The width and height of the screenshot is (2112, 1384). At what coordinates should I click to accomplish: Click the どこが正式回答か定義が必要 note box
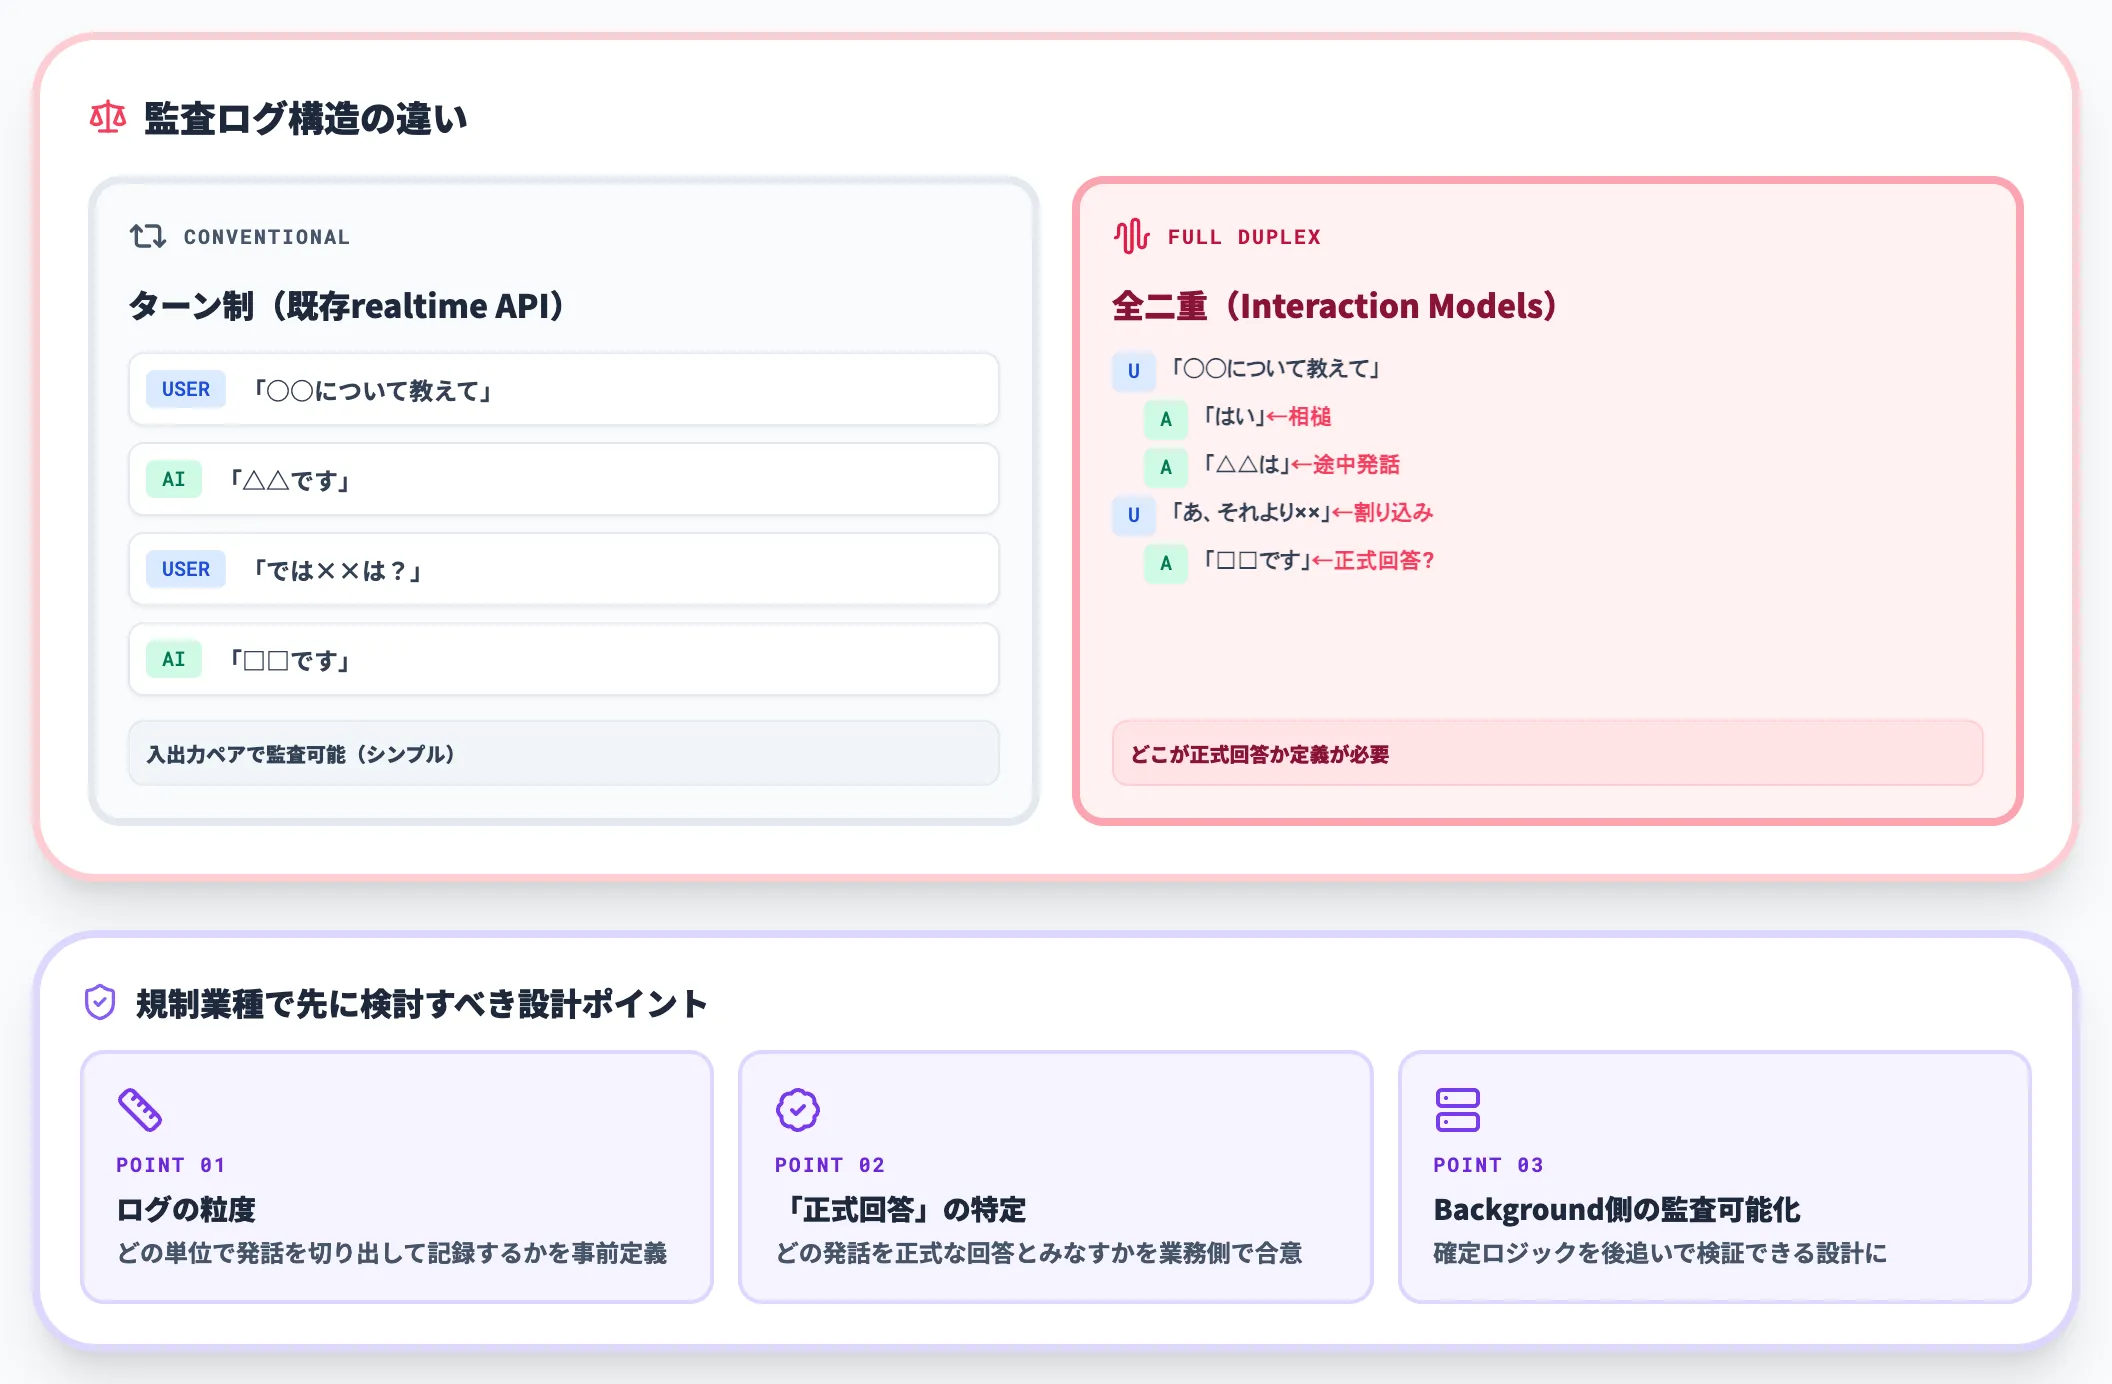pyautogui.click(x=1547, y=753)
